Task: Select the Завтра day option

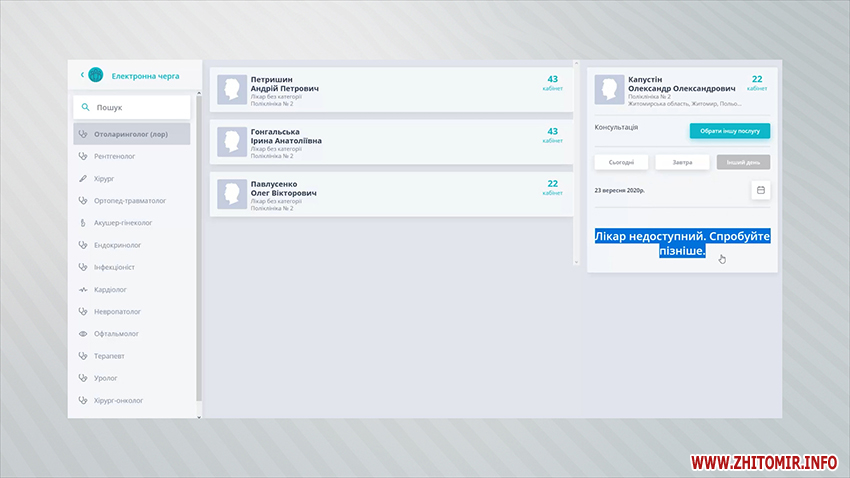Action: (x=683, y=162)
